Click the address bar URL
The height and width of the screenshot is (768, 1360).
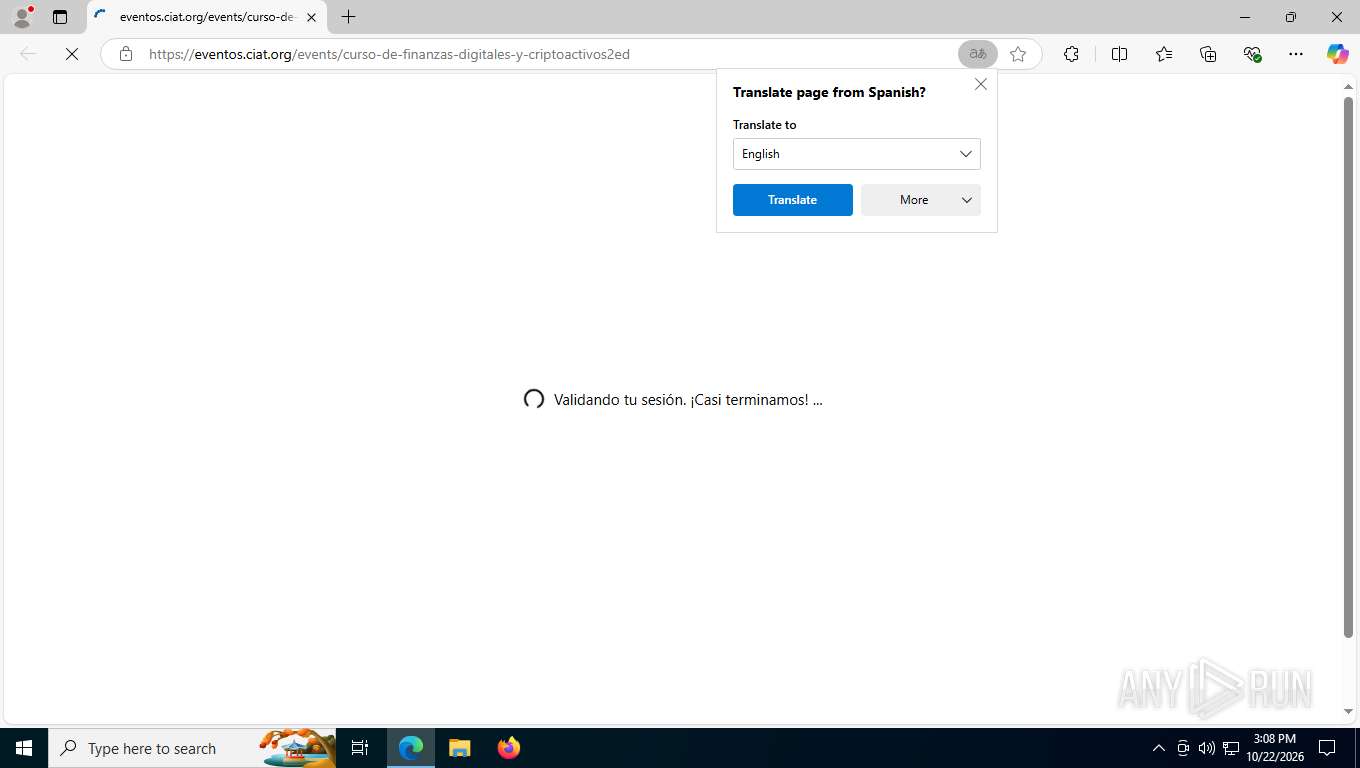389,54
